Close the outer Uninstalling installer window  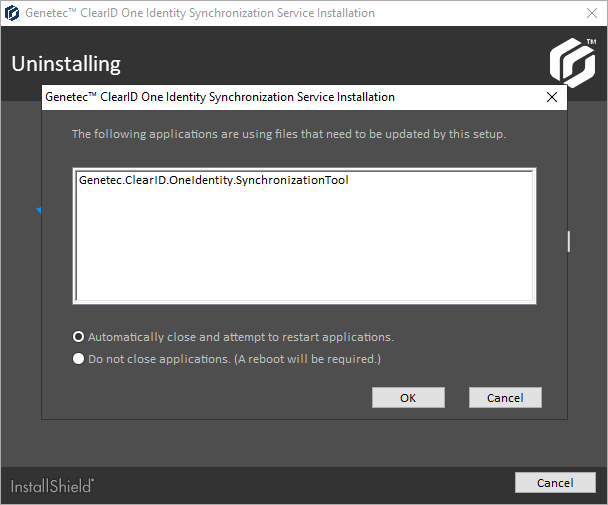point(592,13)
